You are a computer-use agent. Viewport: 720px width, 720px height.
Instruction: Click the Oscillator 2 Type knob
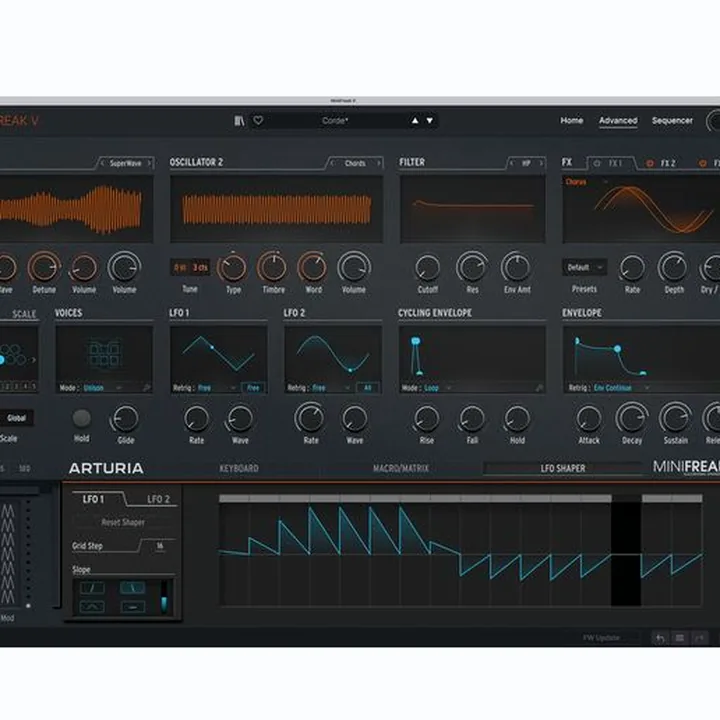coord(232,267)
